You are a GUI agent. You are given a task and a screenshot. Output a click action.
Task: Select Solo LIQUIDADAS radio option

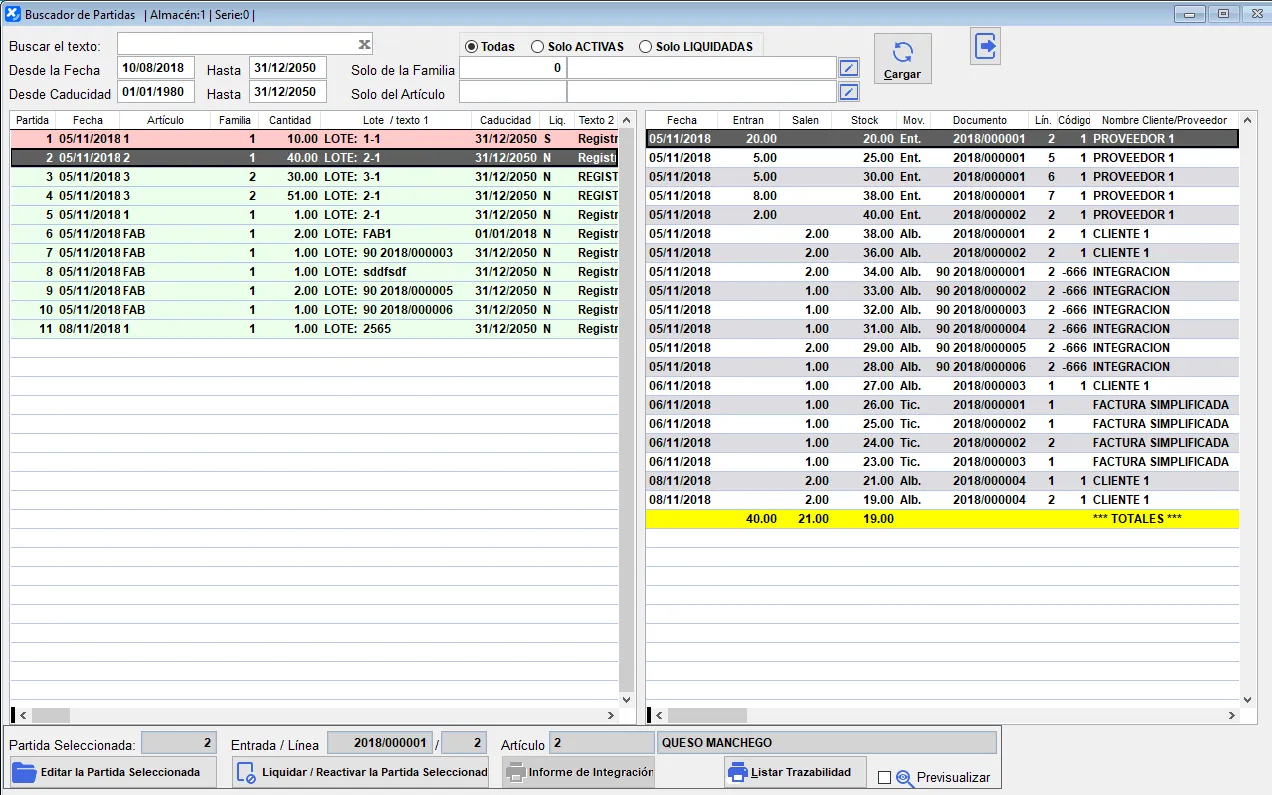coord(645,47)
